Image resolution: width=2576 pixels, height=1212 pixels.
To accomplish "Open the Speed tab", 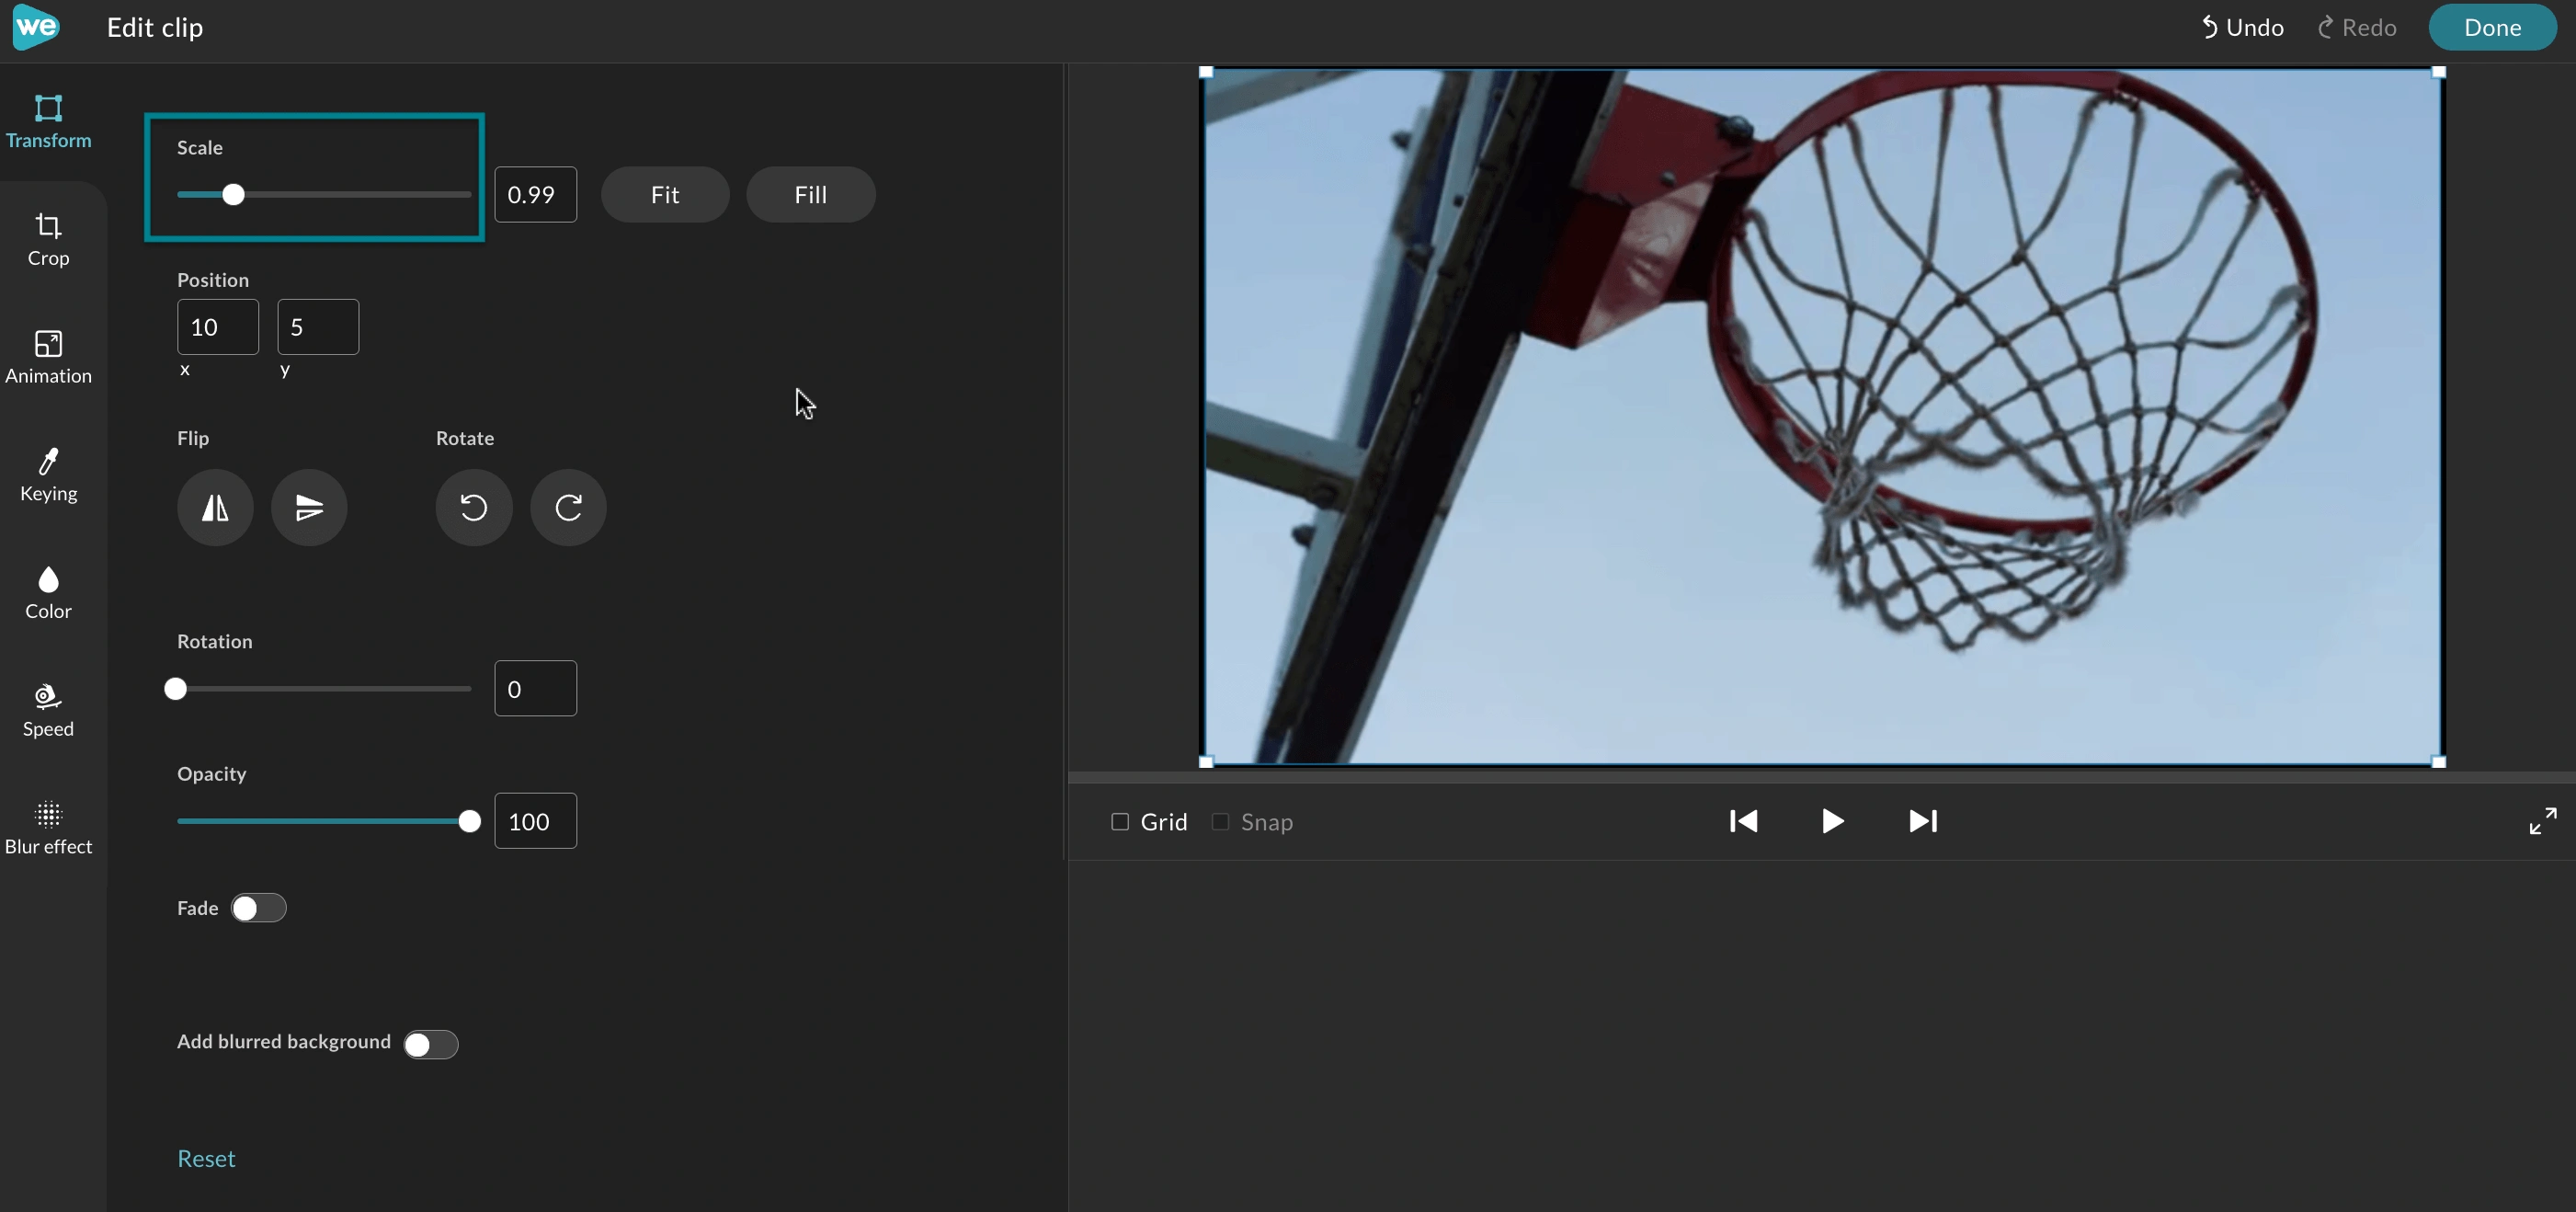I will coord(48,711).
